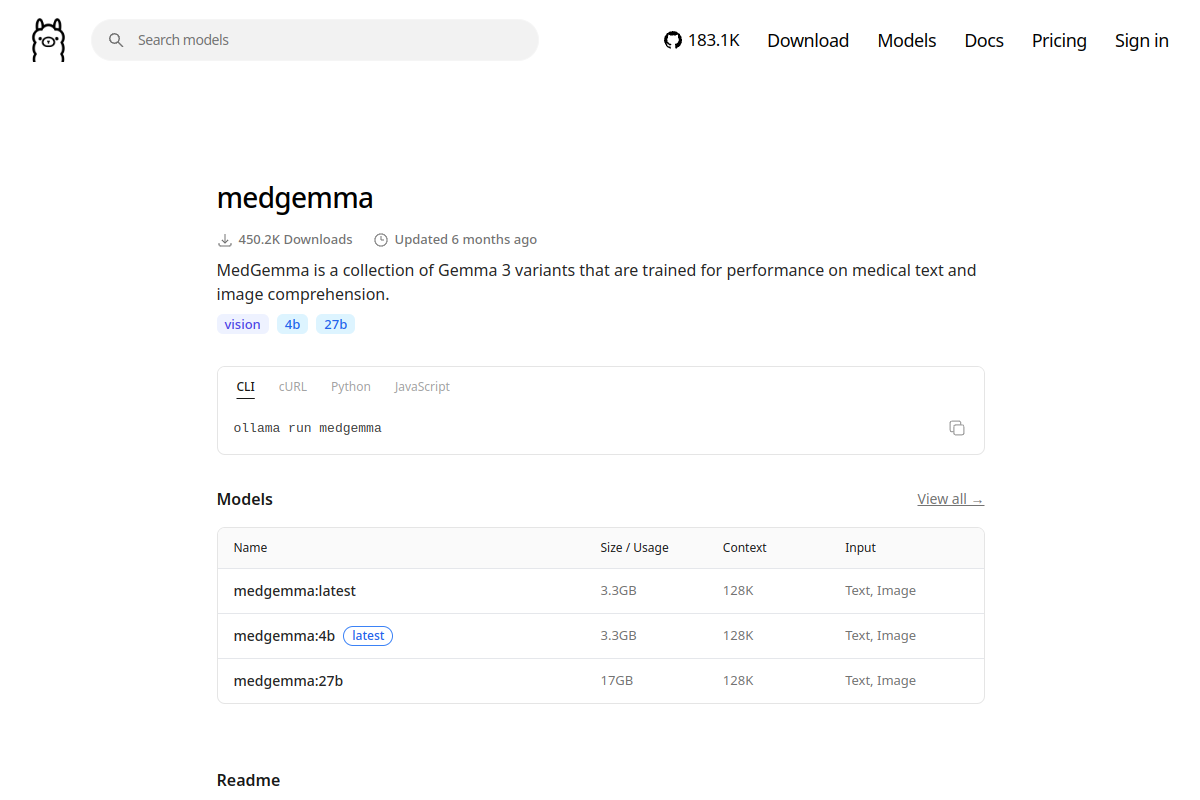
Task: Switch to the Python tab
Action: (351, 387)
